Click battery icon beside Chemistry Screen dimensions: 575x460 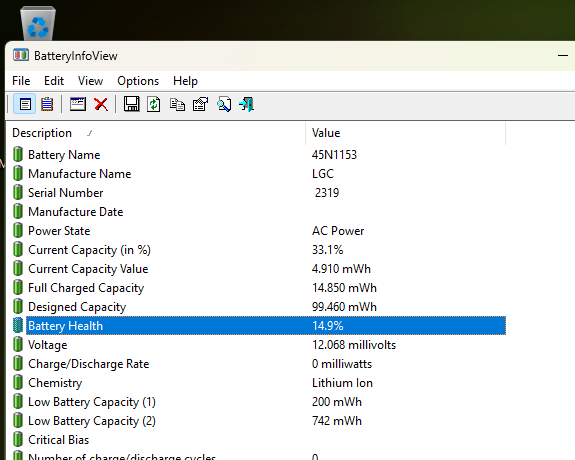coord(18,383)
